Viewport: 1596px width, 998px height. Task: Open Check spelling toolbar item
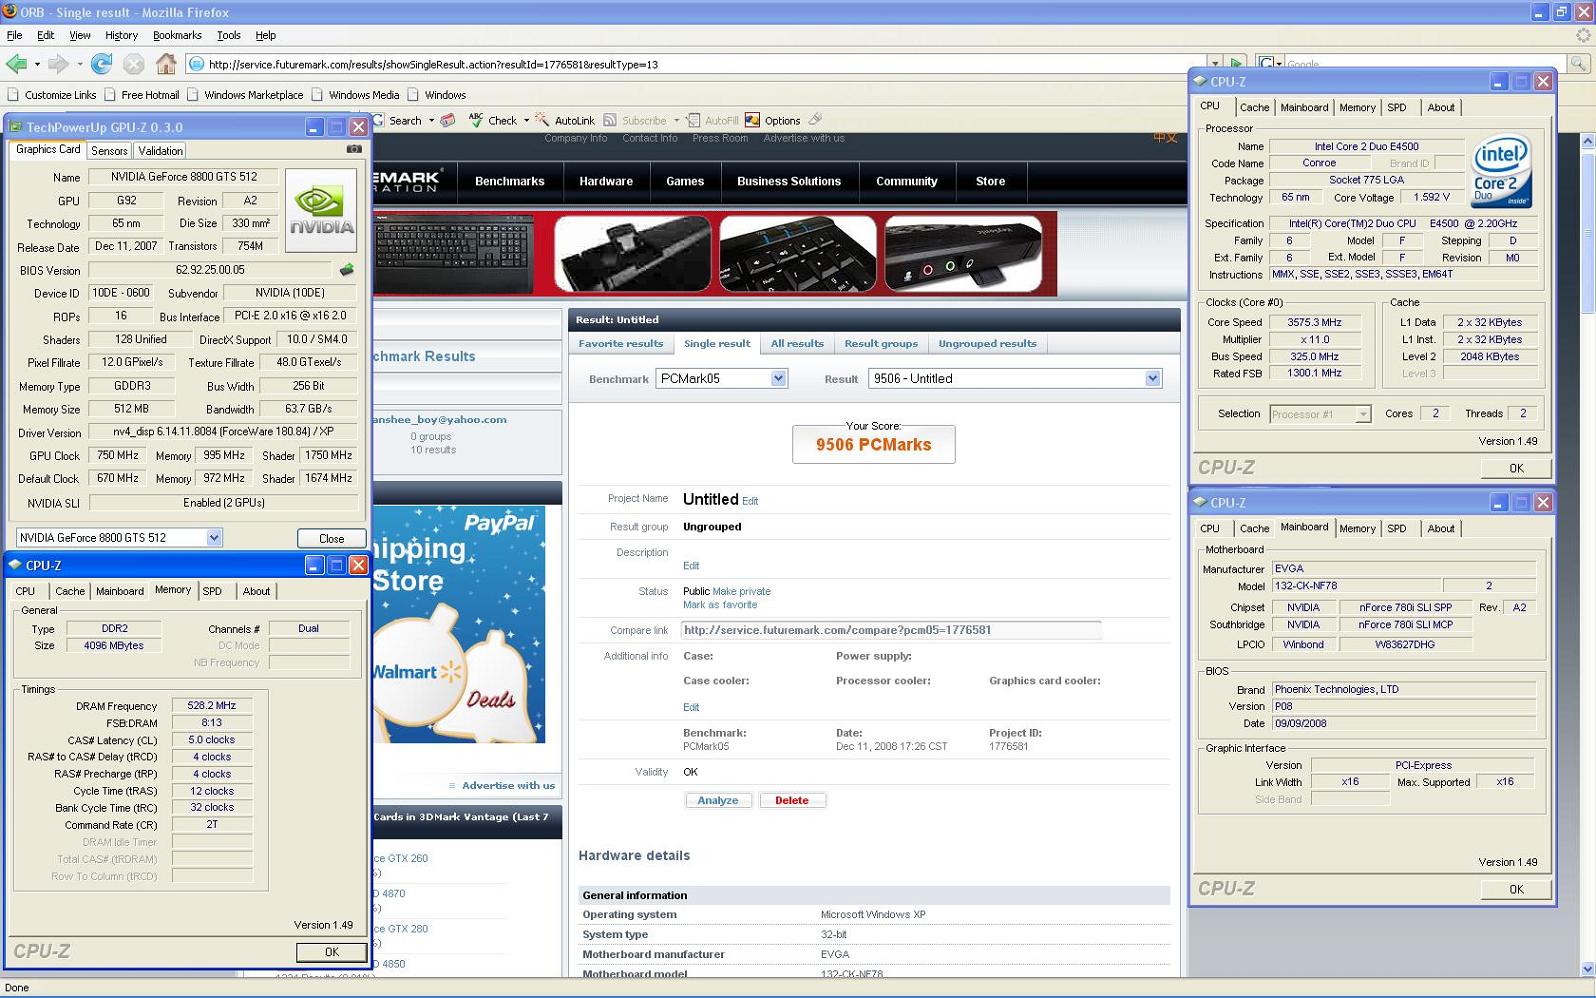(x=493, y=120)
